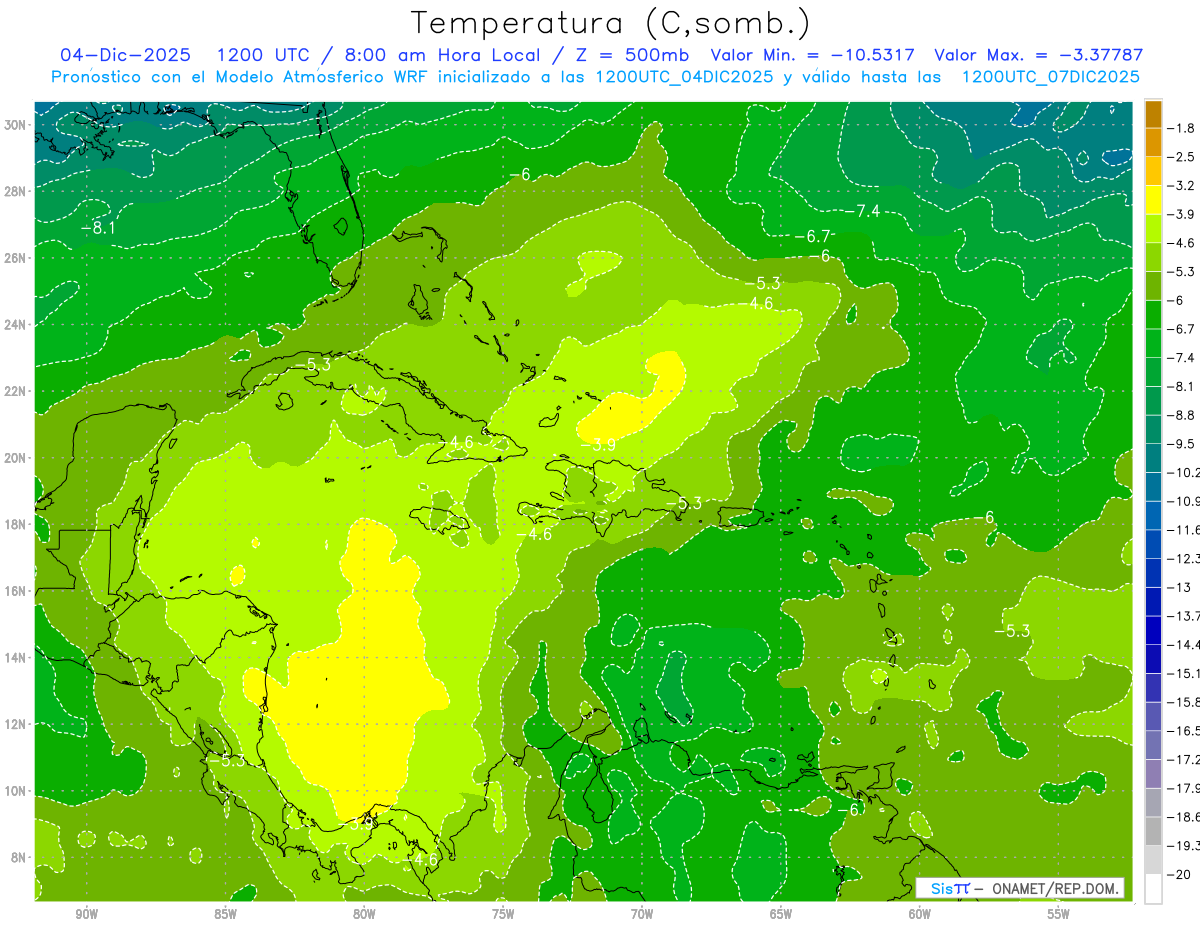1200x927 pixels.
Task: Click the yellow colorbar swatch between -3.2 and -3.9
Action: click(1153, 199)
